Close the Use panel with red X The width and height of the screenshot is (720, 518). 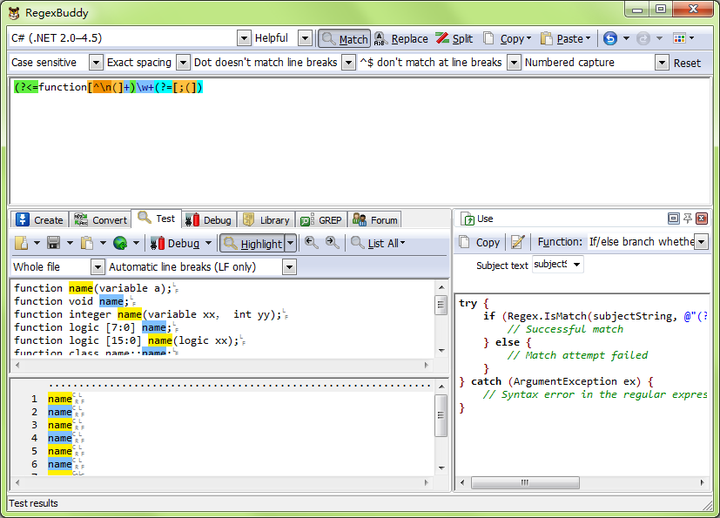[702, 219]
